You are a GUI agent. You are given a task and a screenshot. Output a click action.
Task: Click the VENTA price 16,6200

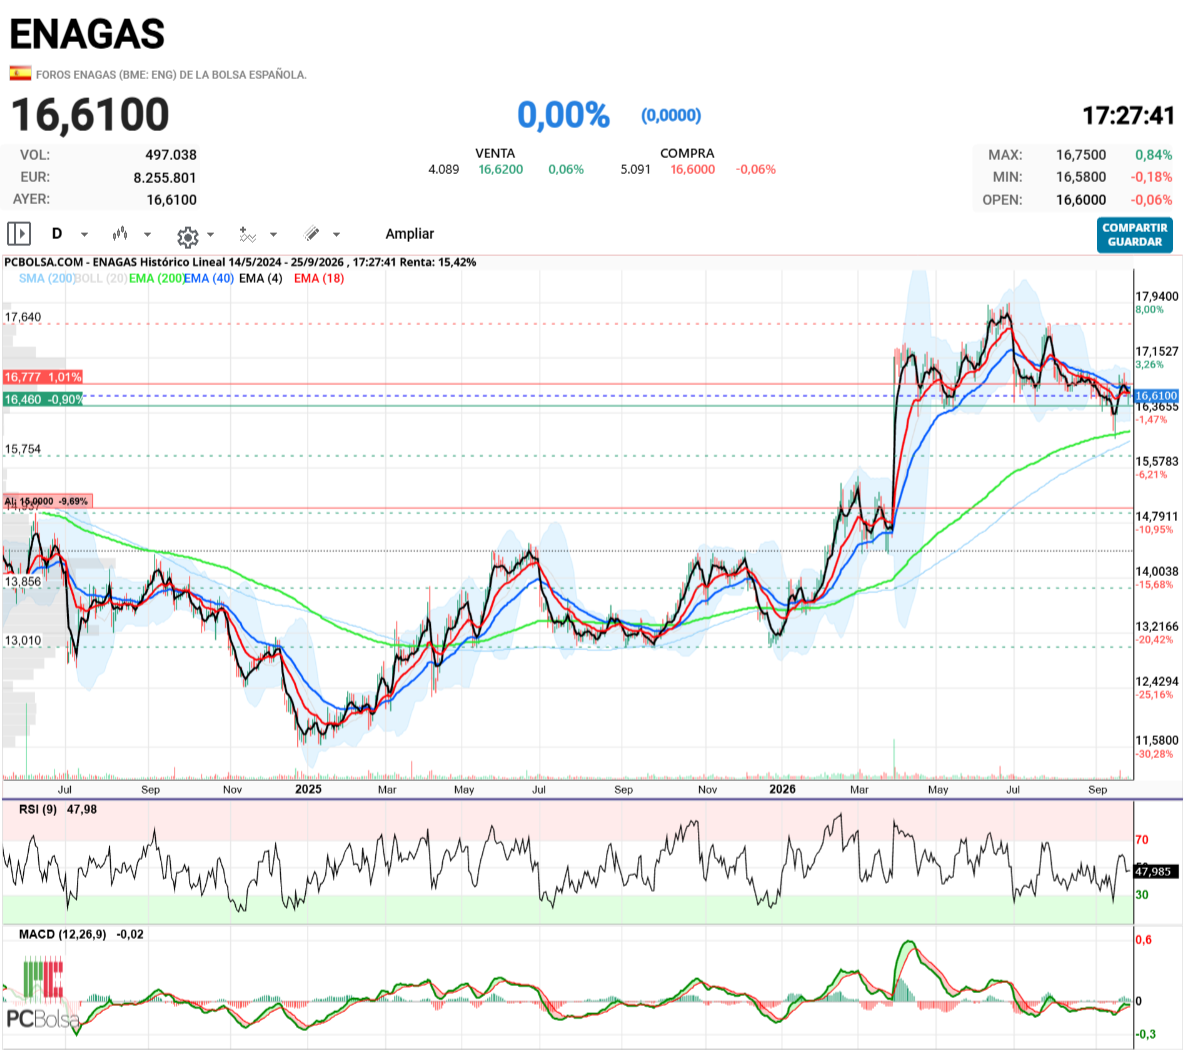point(500,169)
